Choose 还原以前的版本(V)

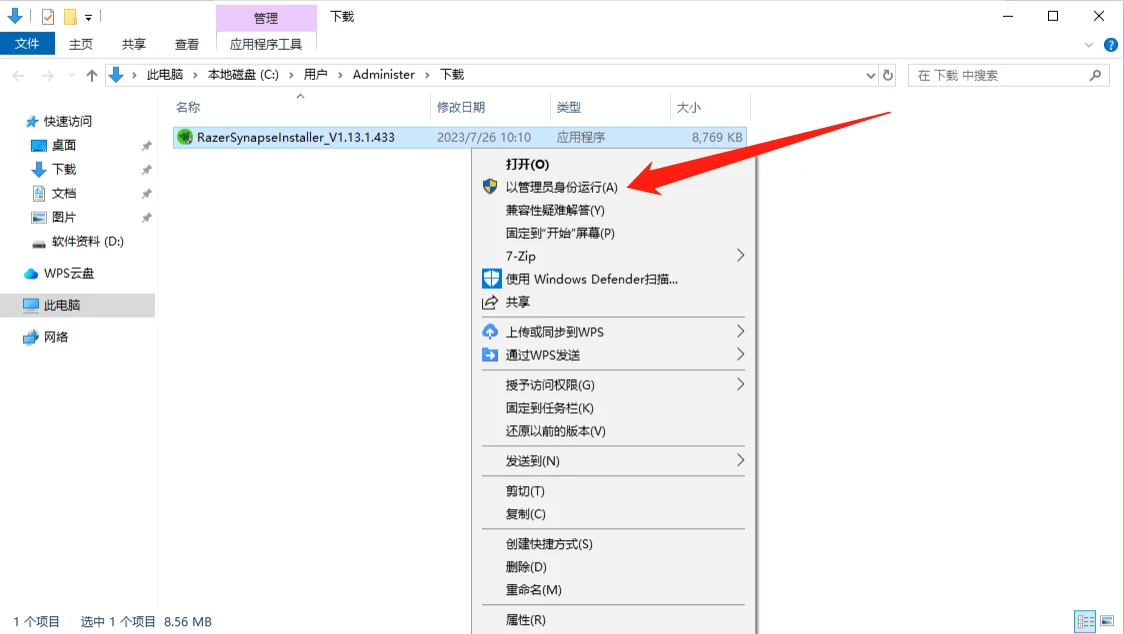click(614, 431)
